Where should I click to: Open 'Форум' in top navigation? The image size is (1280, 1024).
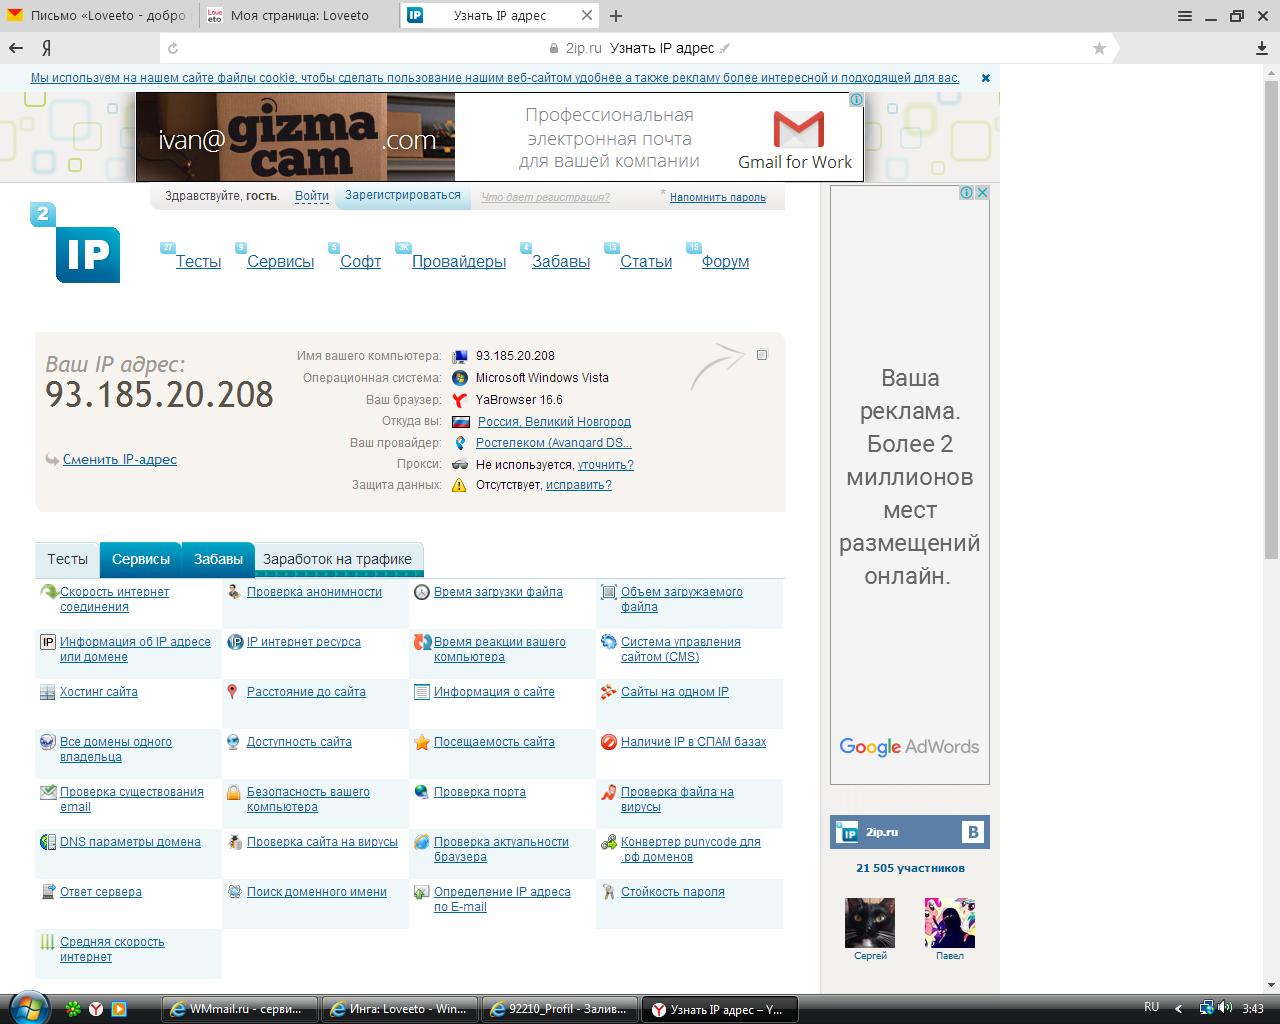(x=725, y=261)
